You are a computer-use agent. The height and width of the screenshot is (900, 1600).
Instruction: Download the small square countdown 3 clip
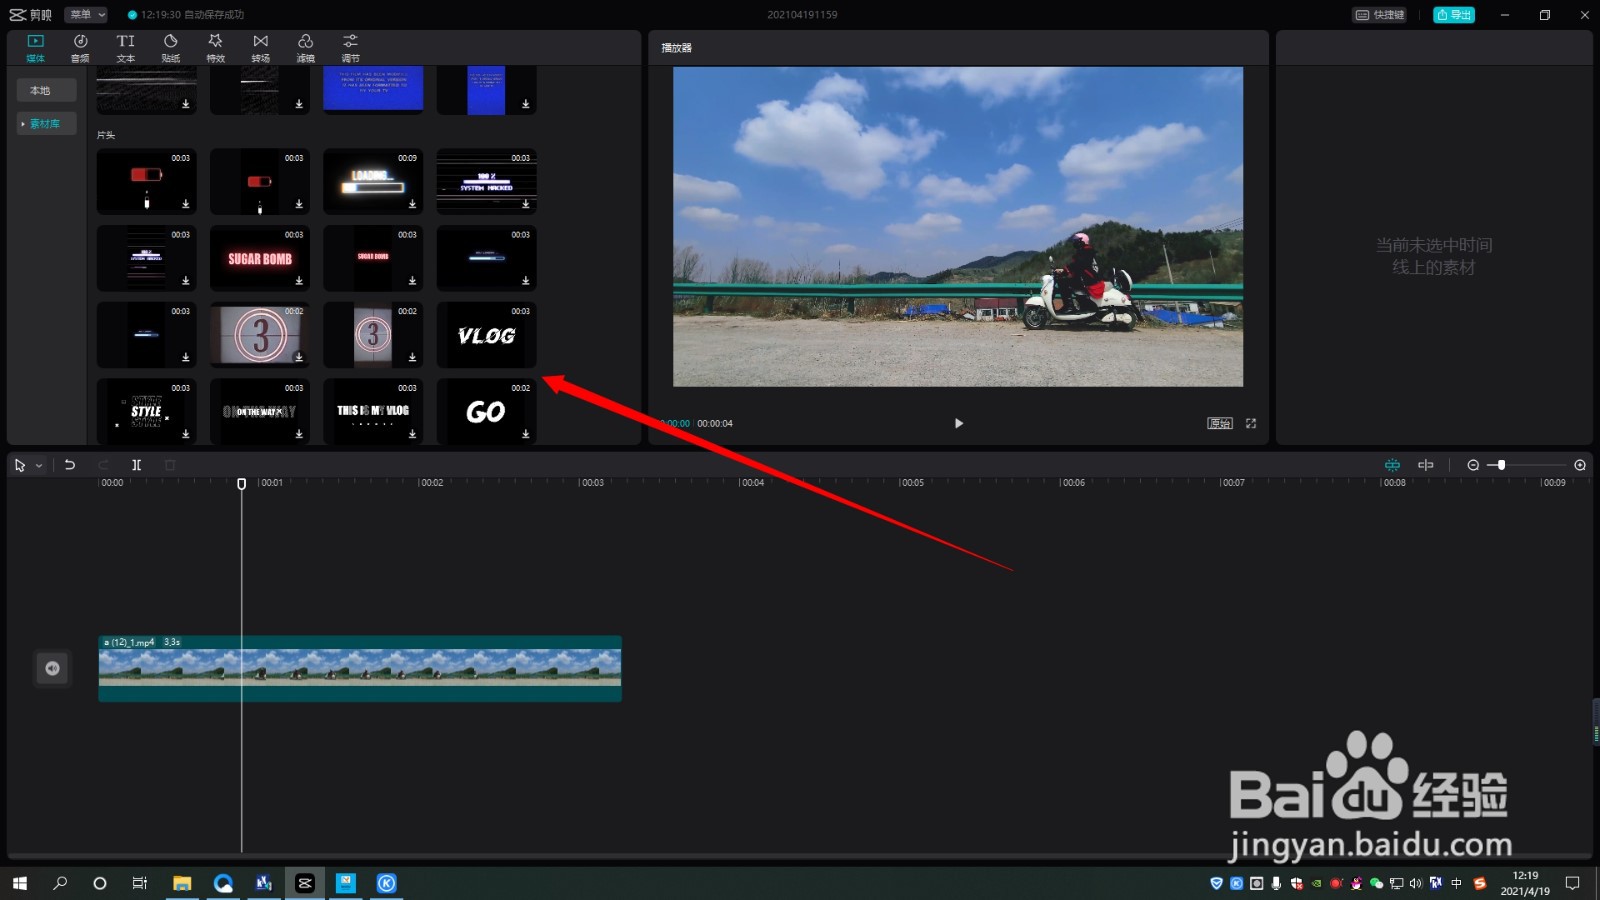[x=412, y=357]
